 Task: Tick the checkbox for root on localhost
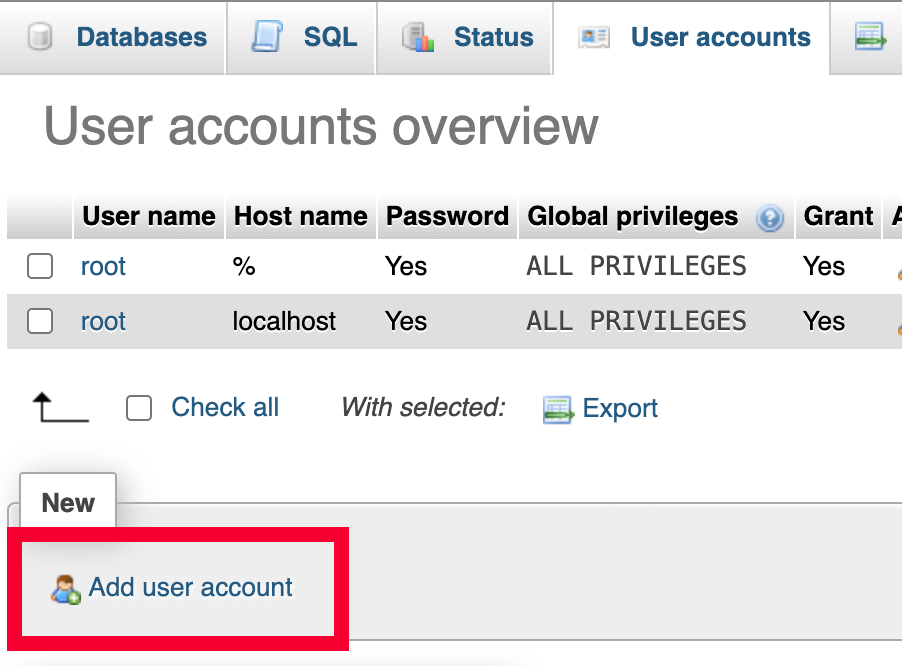pos(40,321)
